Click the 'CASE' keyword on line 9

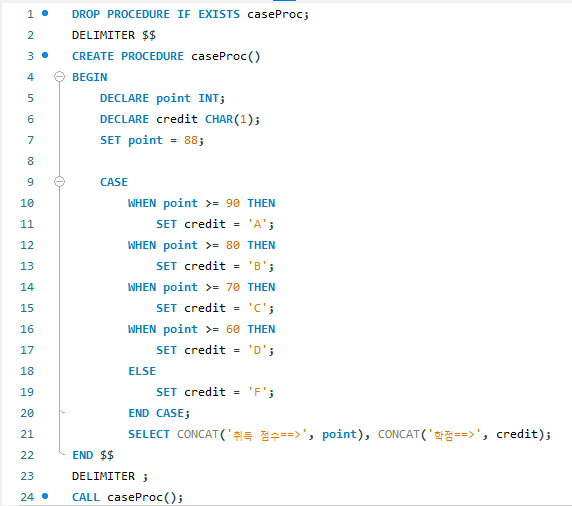tap(114, 182)
